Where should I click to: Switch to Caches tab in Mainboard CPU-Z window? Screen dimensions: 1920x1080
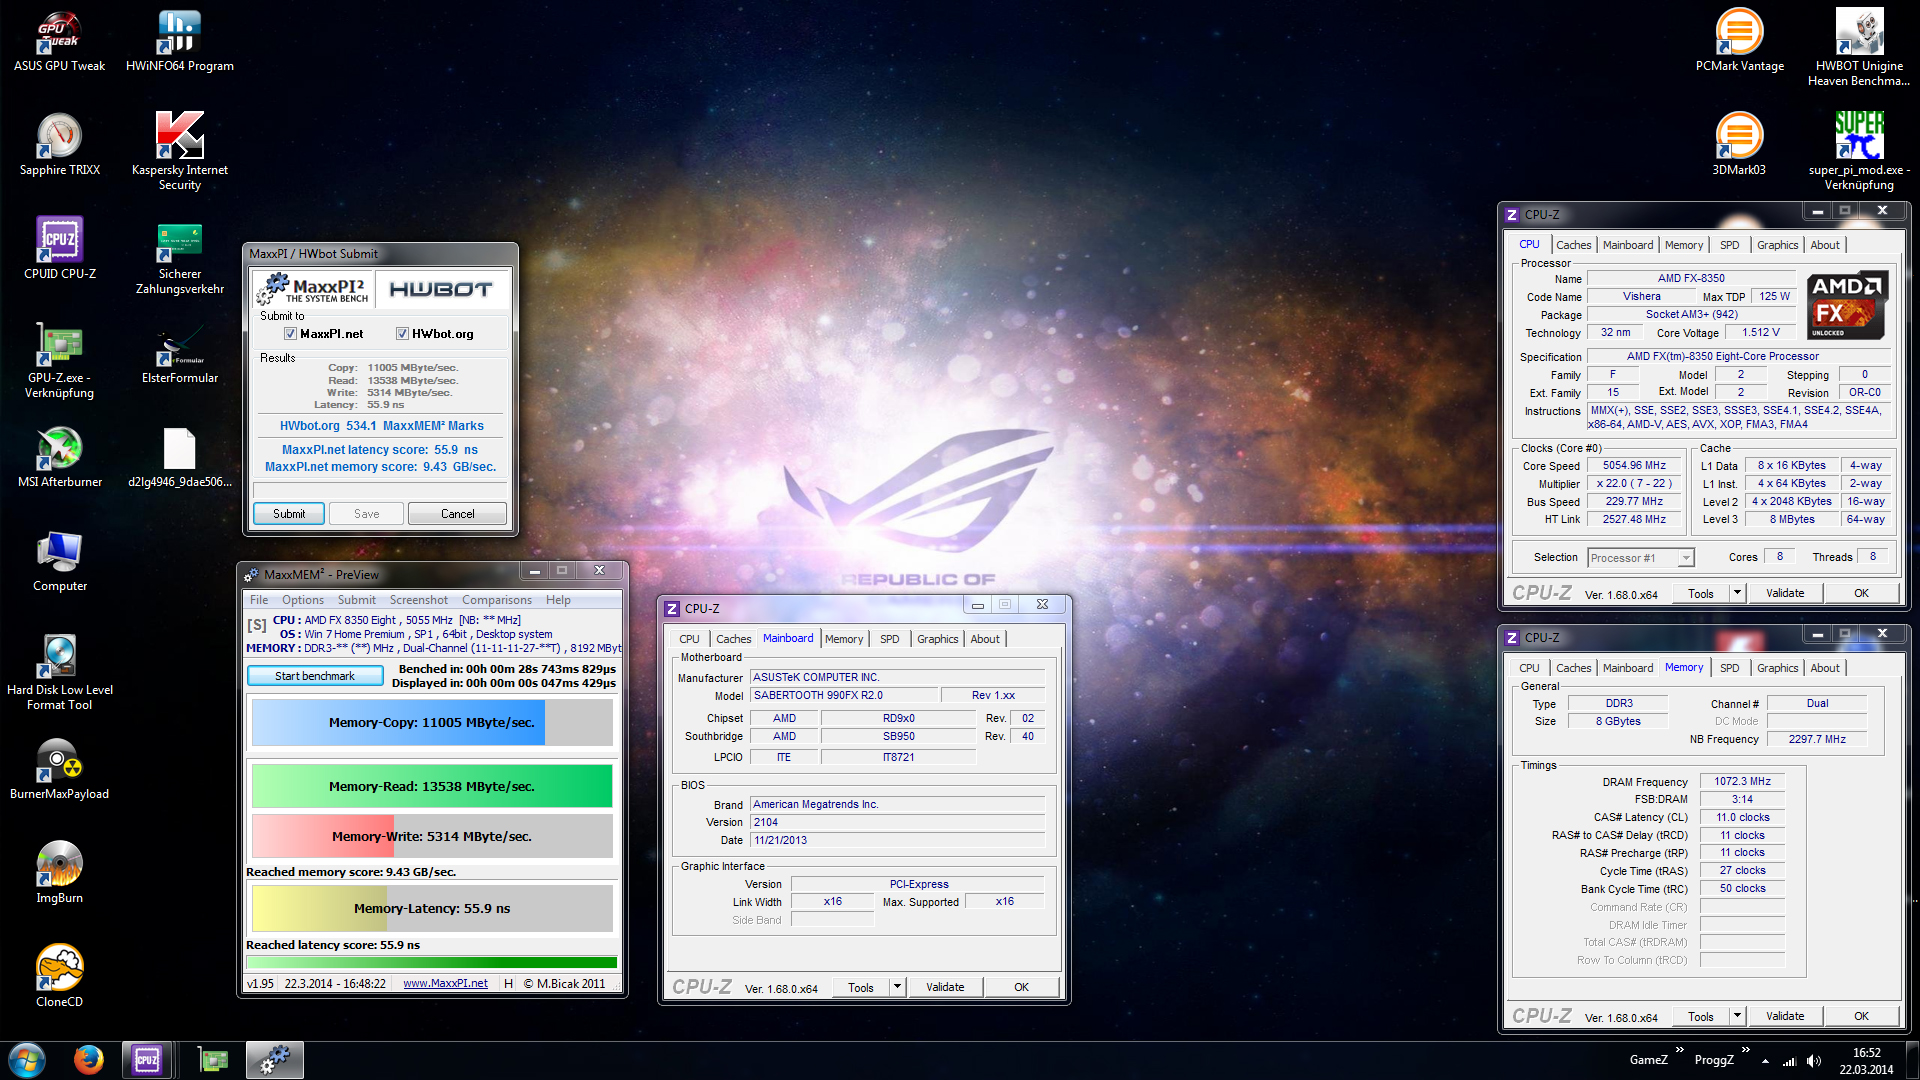tap(733, 639)
